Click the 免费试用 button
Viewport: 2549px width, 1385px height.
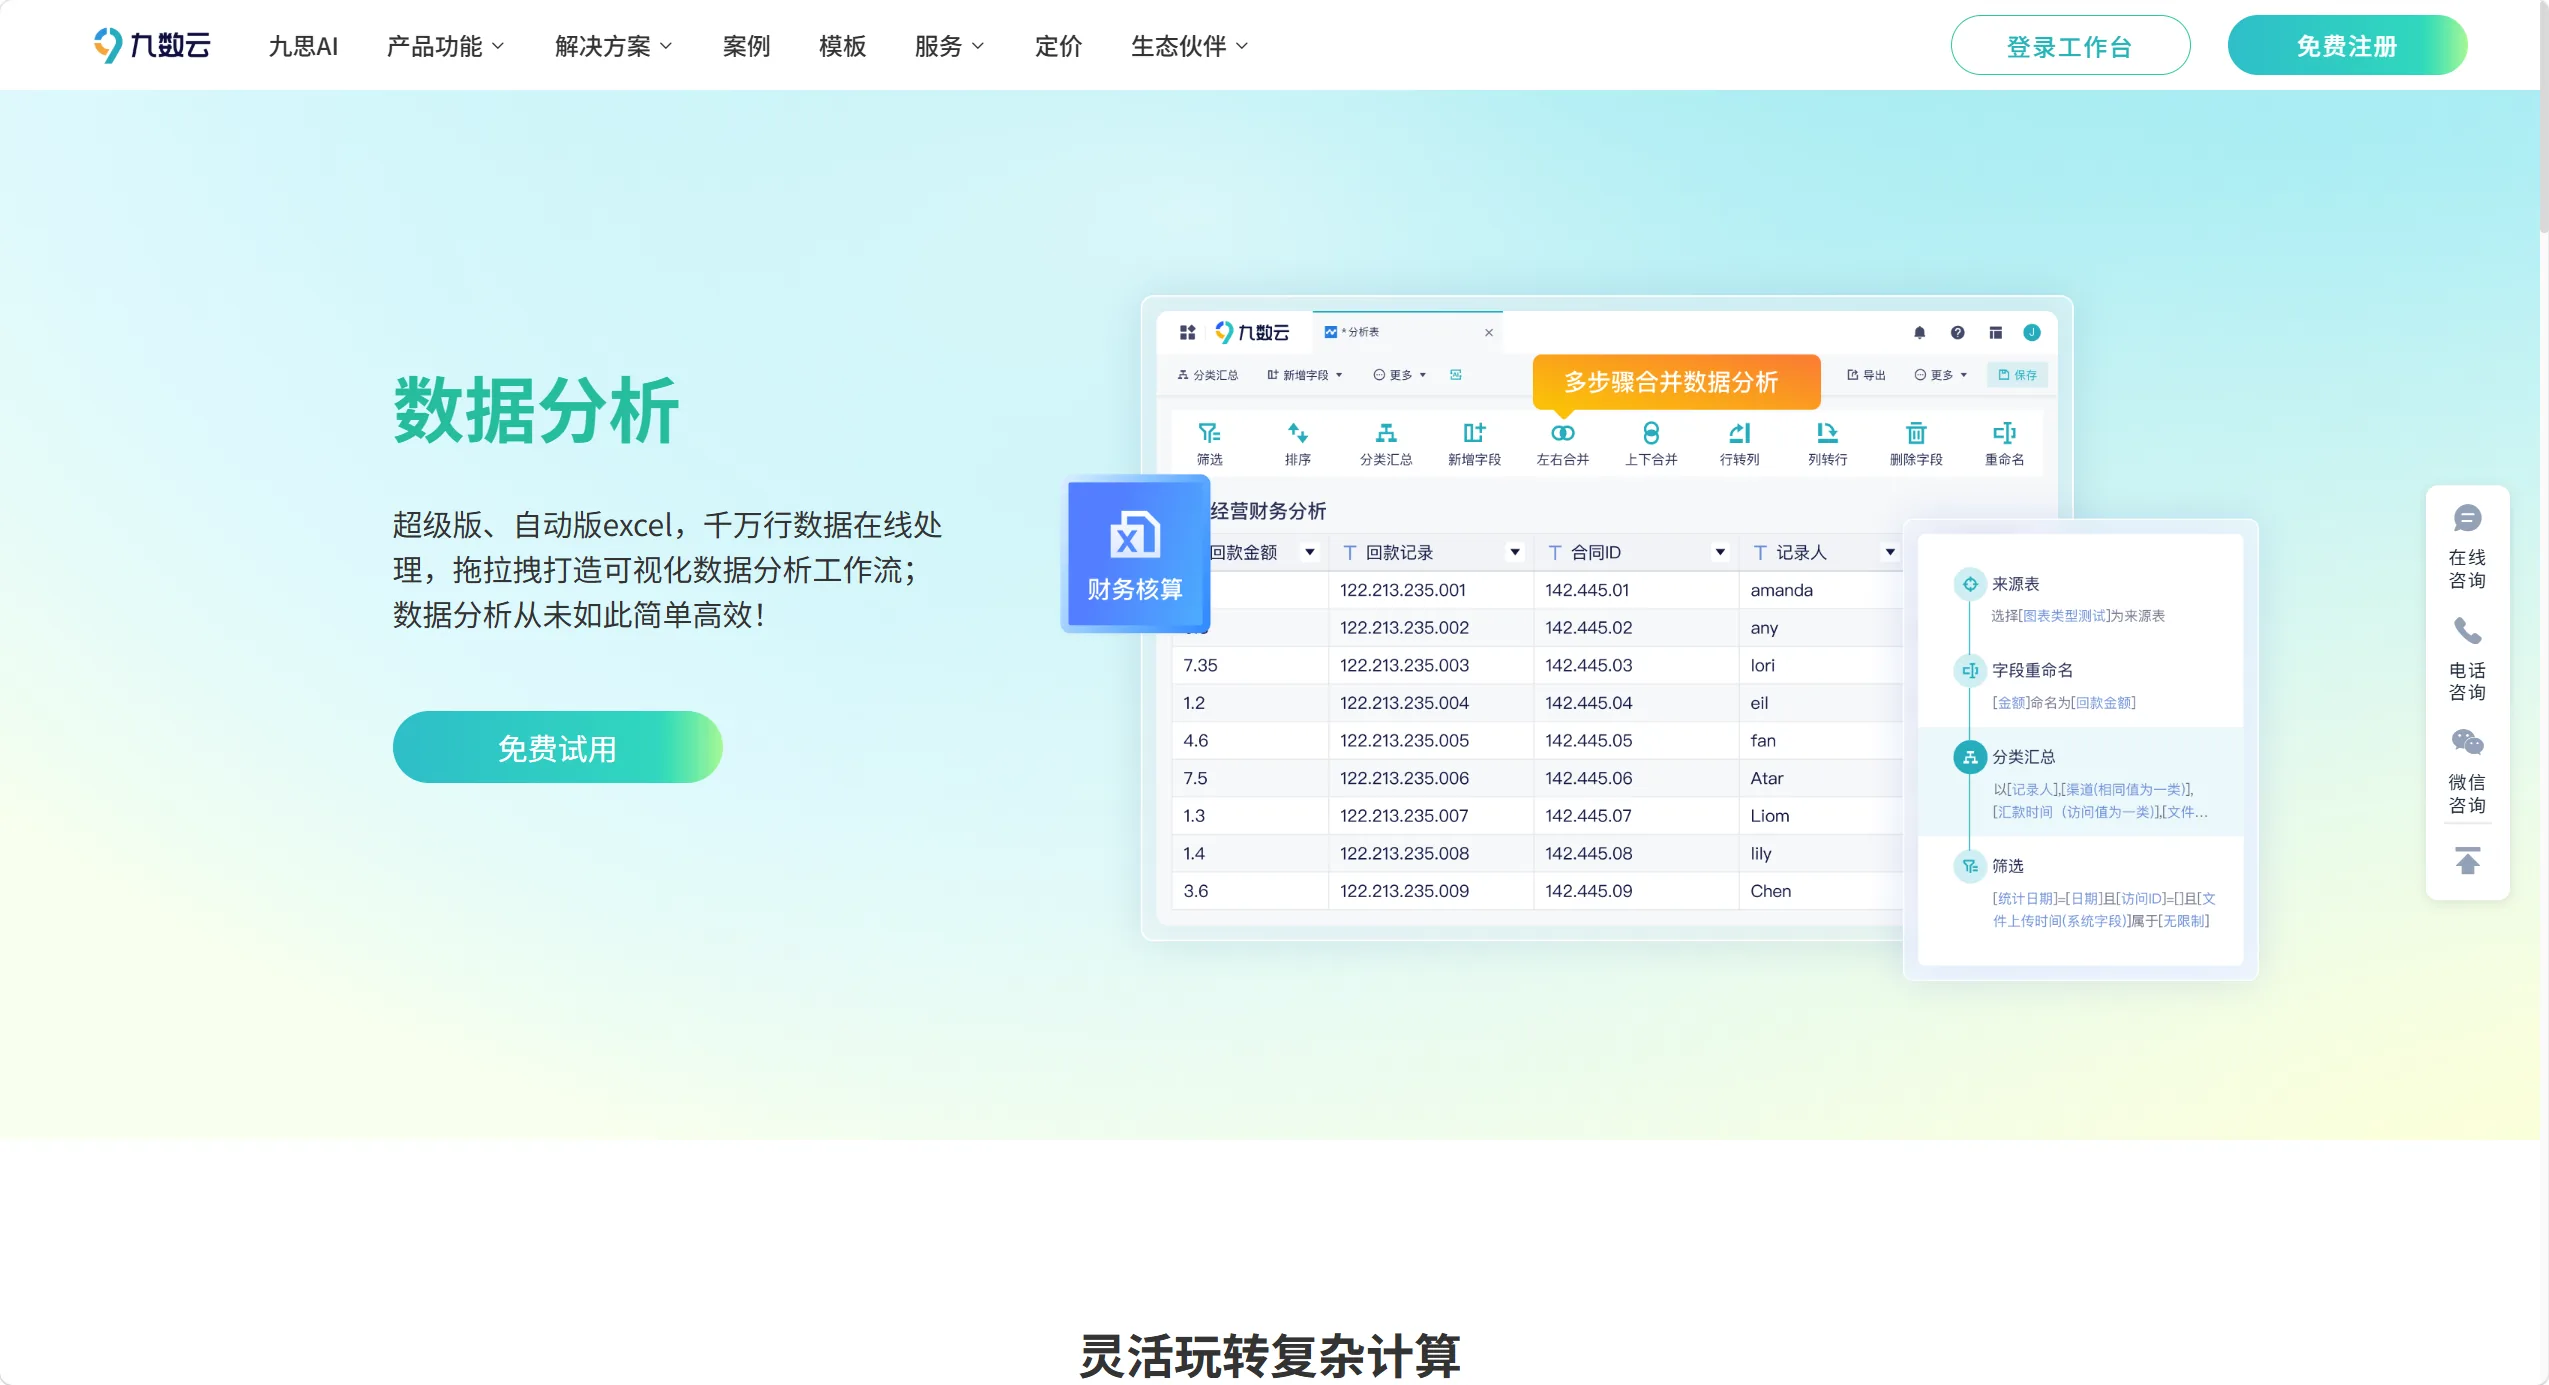tap(557, 748)
